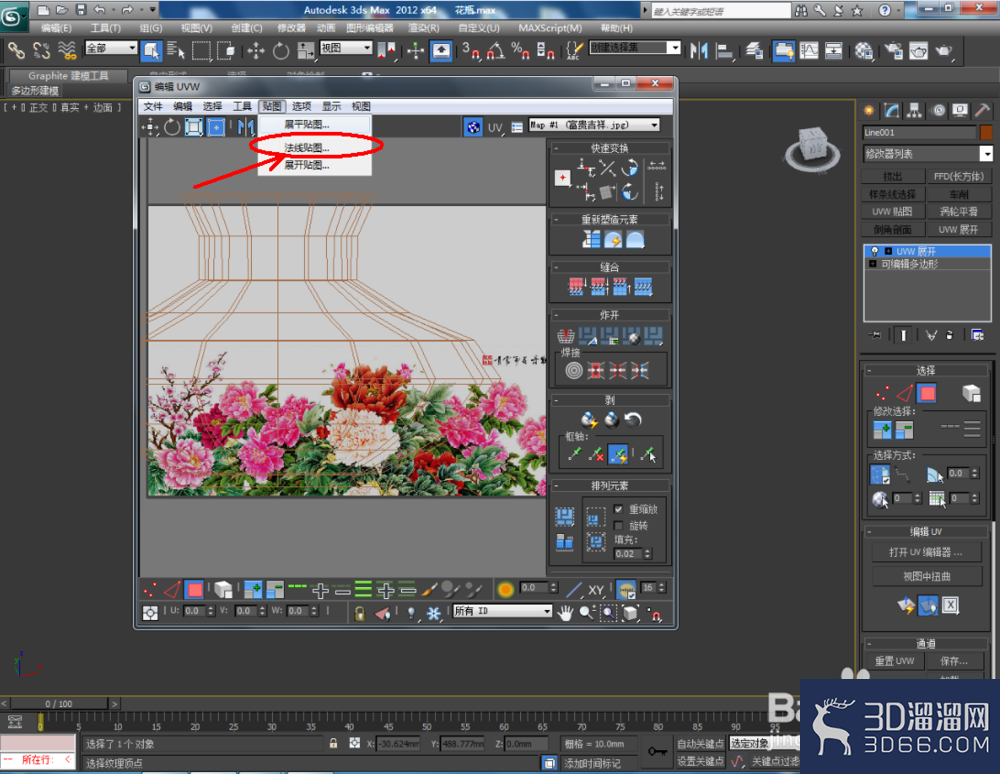This screenshot has height=774, width=1000.
Task: Select vertex sub-object mode in UVW bottom bar
Action: coord(151,590)
